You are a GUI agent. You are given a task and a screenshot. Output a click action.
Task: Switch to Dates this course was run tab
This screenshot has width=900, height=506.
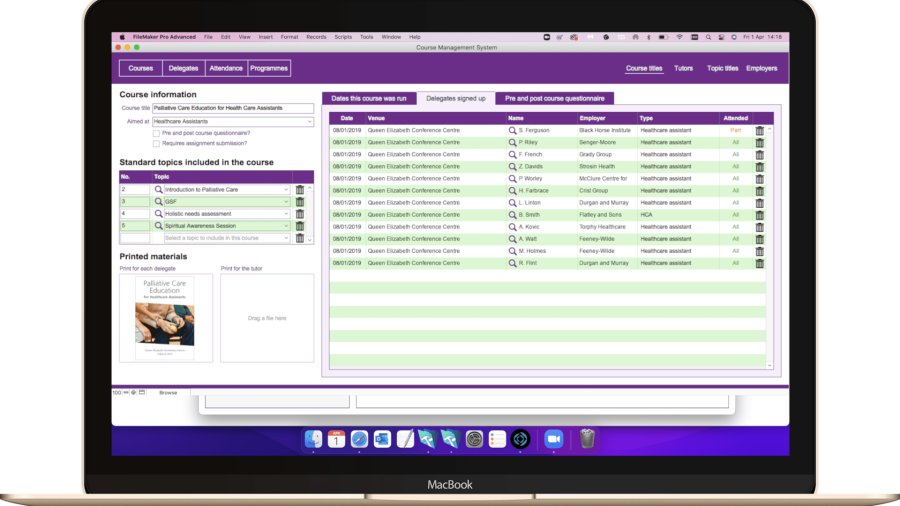tap(368, 98)
